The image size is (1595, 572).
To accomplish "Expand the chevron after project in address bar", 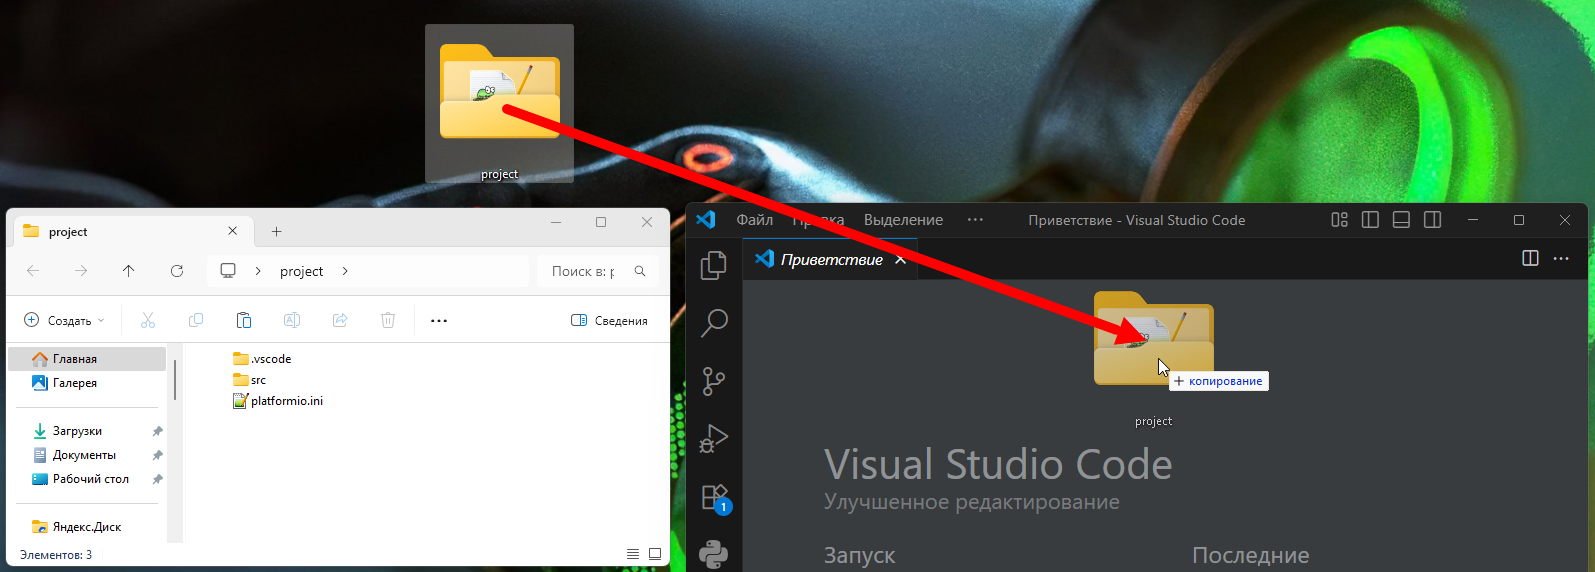I will click(345, 271).
